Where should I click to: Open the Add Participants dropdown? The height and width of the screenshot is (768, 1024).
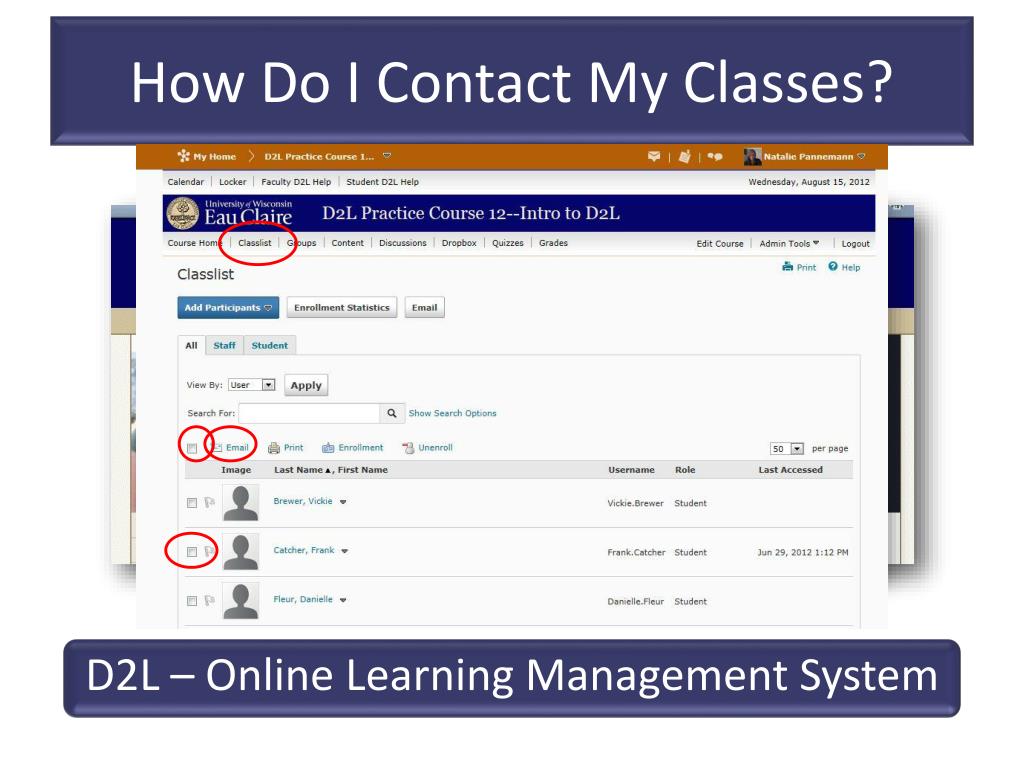pyautogui.click(x=228, y=308)
